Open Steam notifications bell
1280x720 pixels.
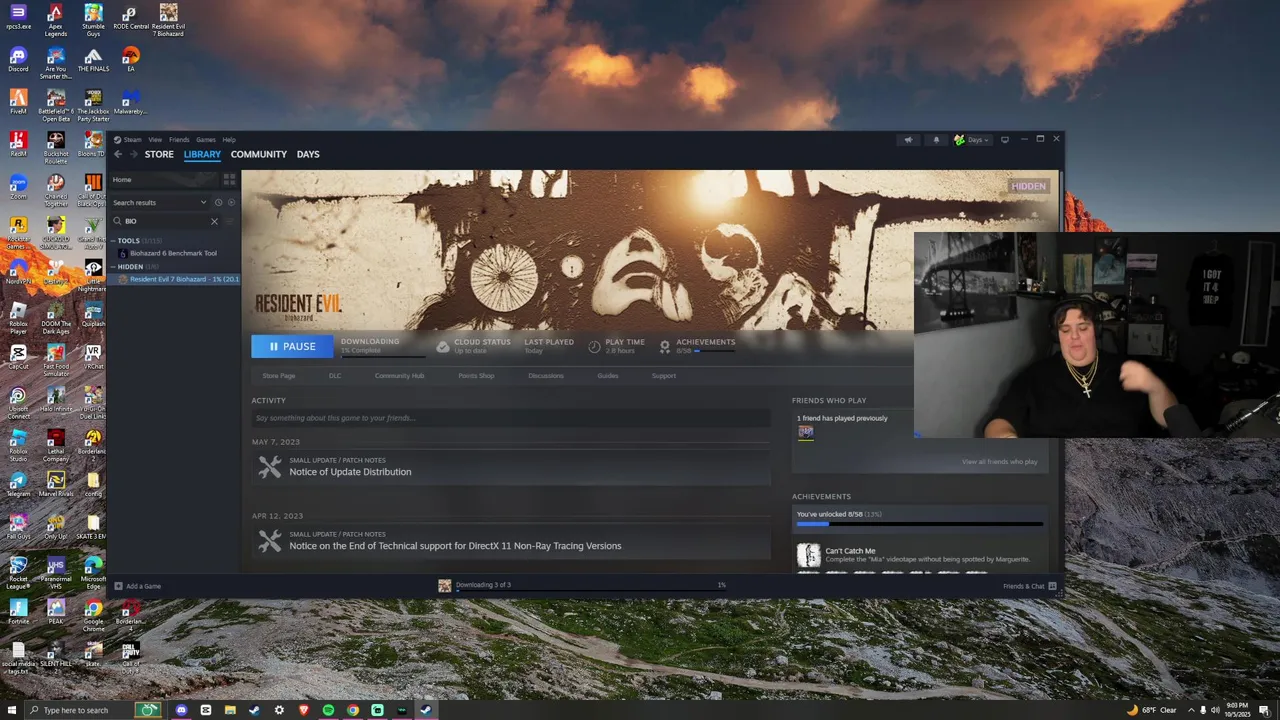point(936,140)
